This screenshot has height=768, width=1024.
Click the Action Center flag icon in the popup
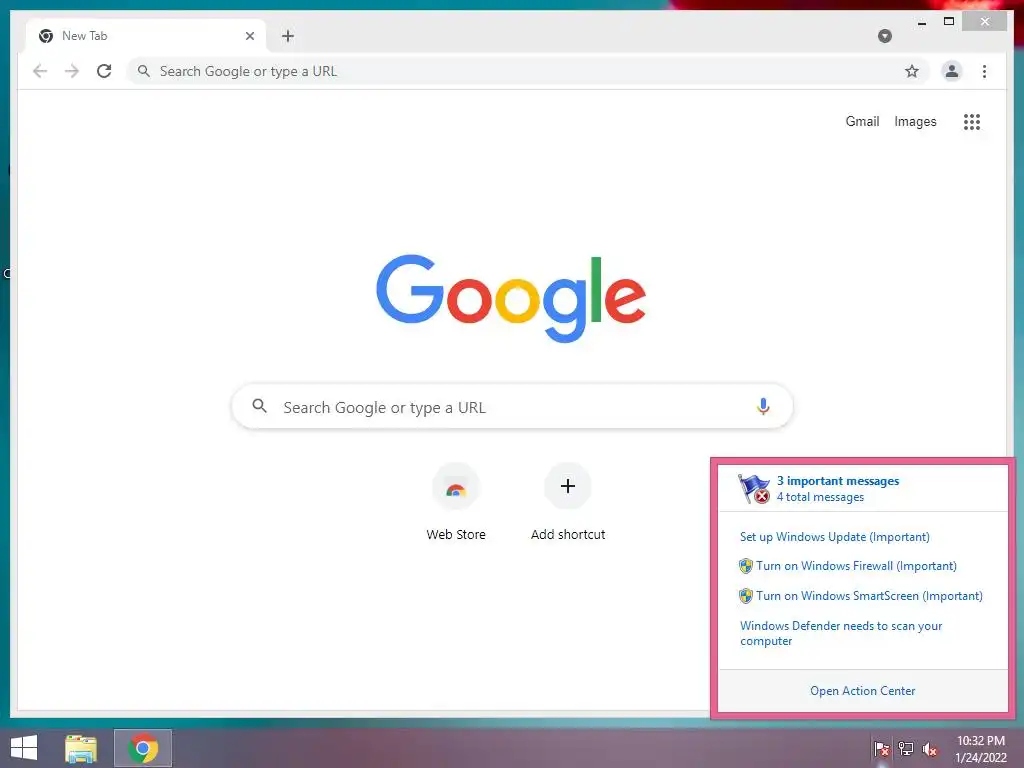pyautogui.click(x=754, y=489)
